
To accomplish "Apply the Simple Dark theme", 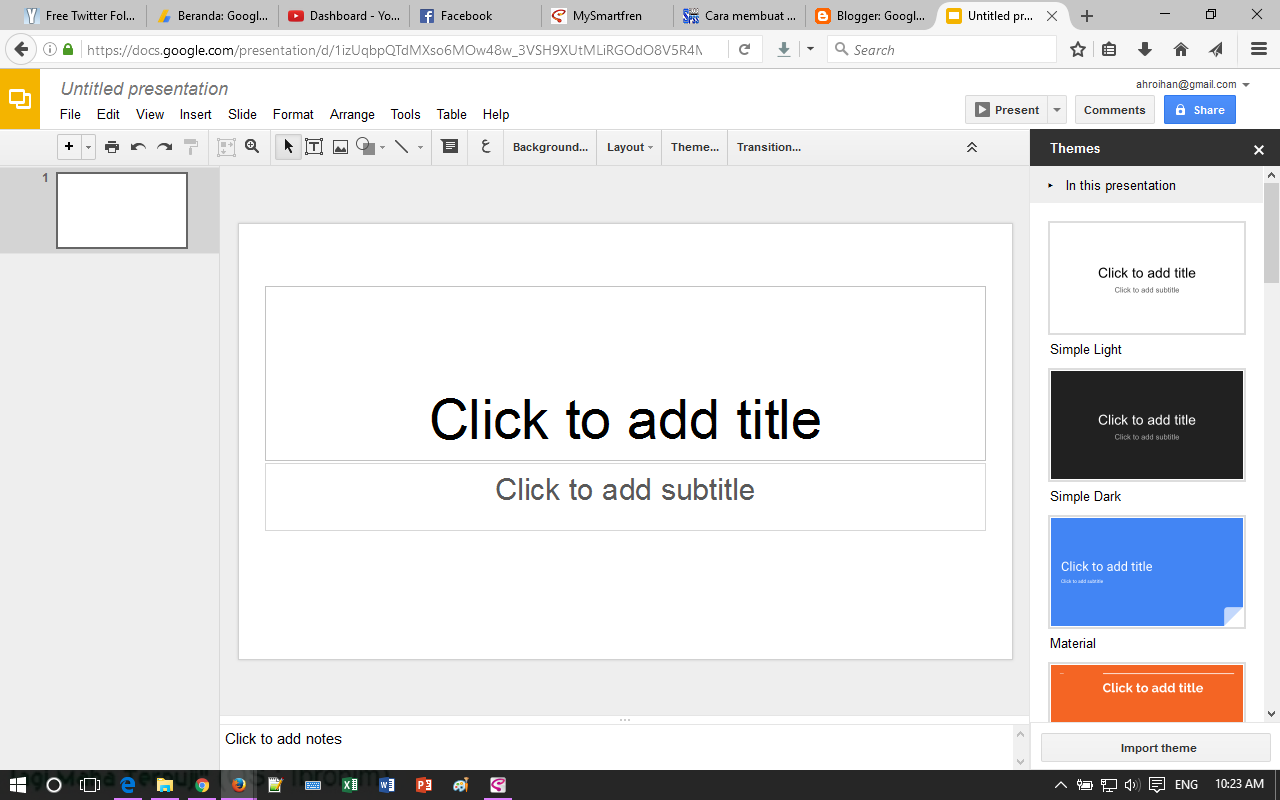I will coord(1146,424).
